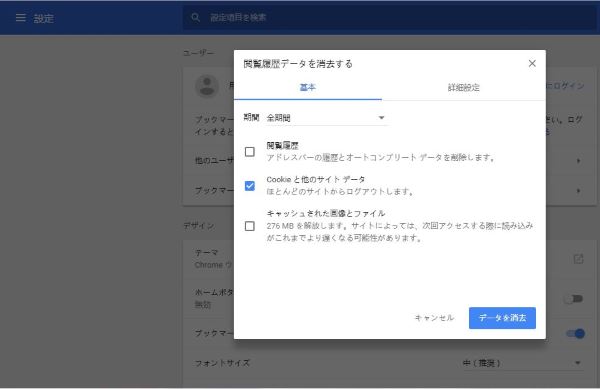This screenshot has width=600, height=389.
Task: Check キャッシュされた画像とファイル checkbox
Action: point(249,226)
